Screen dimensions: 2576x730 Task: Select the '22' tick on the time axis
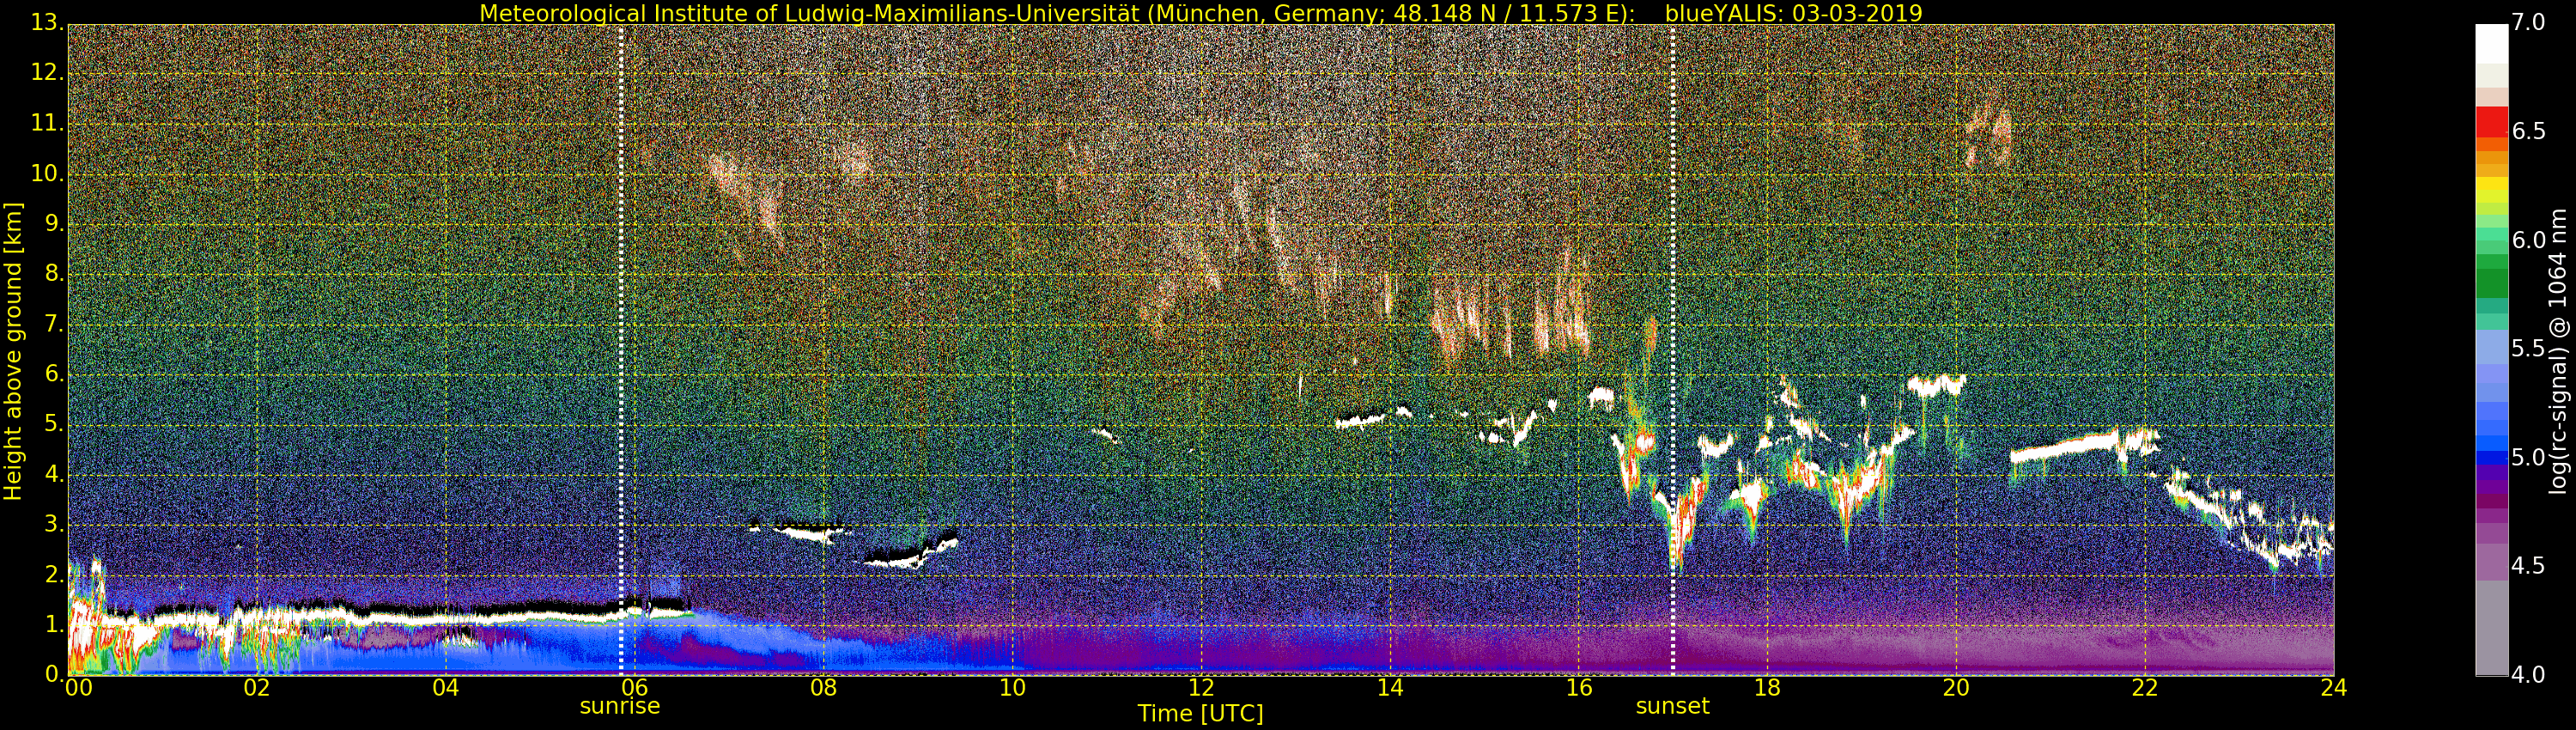[x=2145, y=688]
